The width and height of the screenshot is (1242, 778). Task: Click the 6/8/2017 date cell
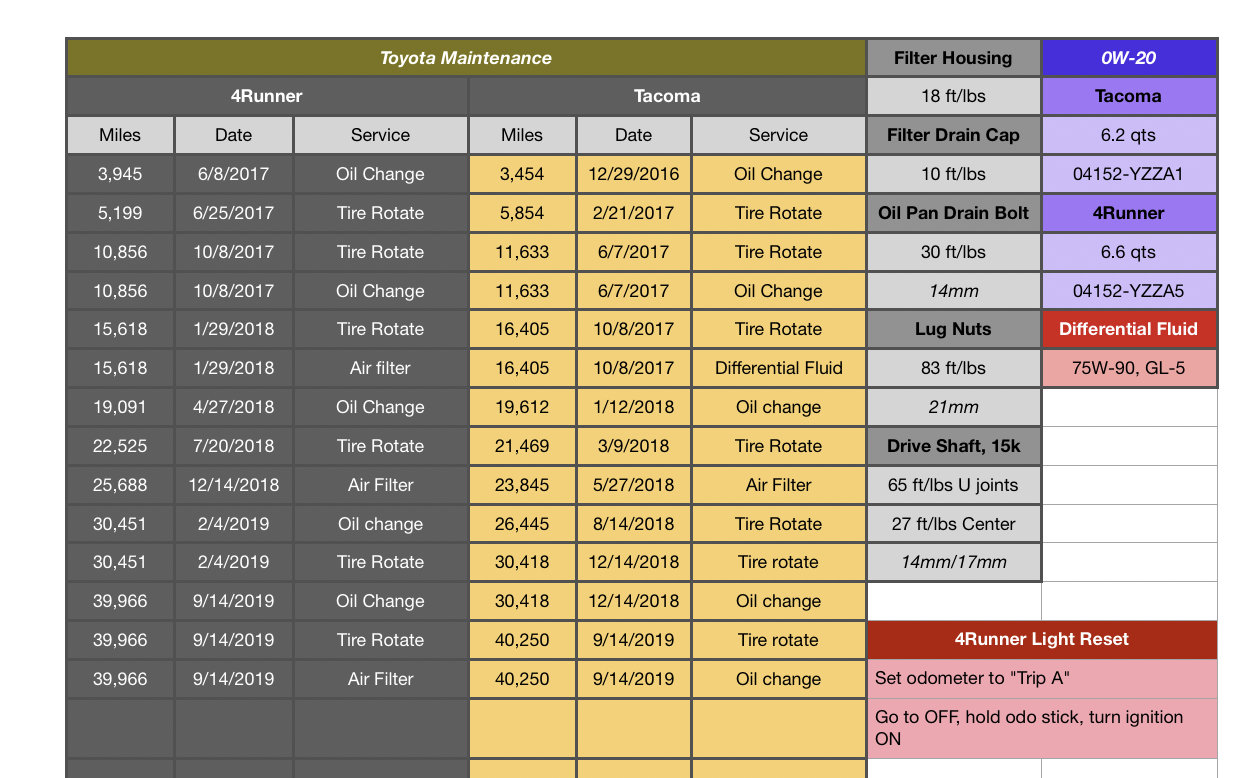(x=234, y=174)
